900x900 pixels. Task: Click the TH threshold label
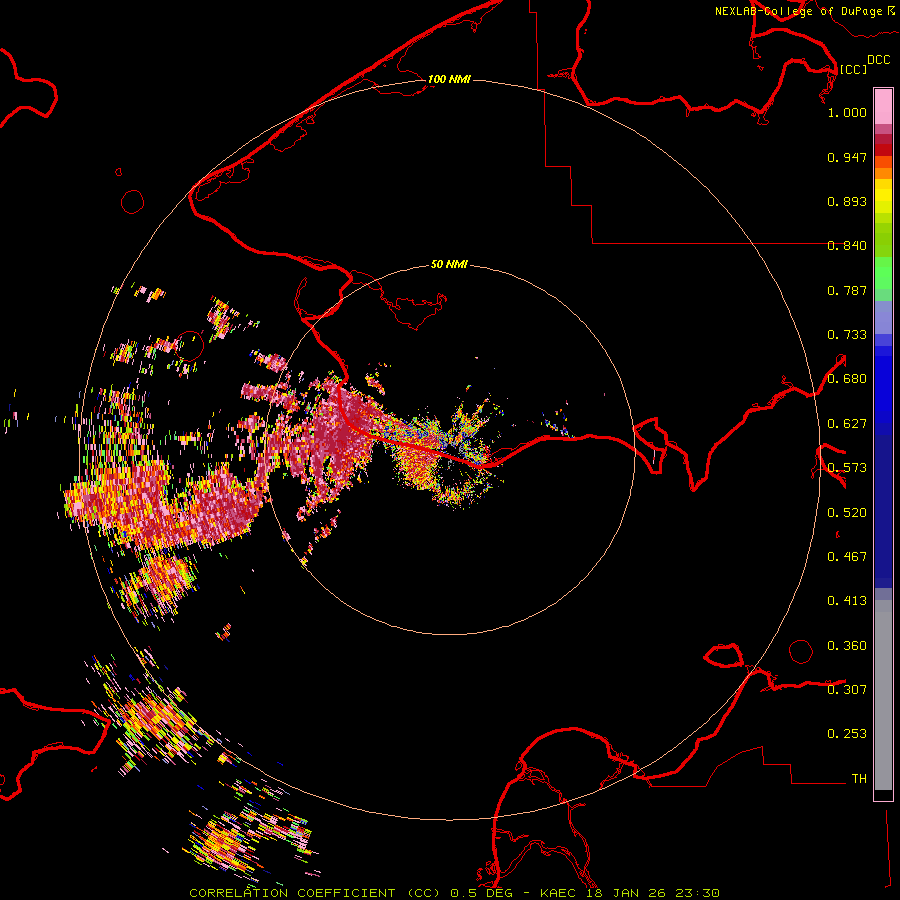(x=858, y=778)
